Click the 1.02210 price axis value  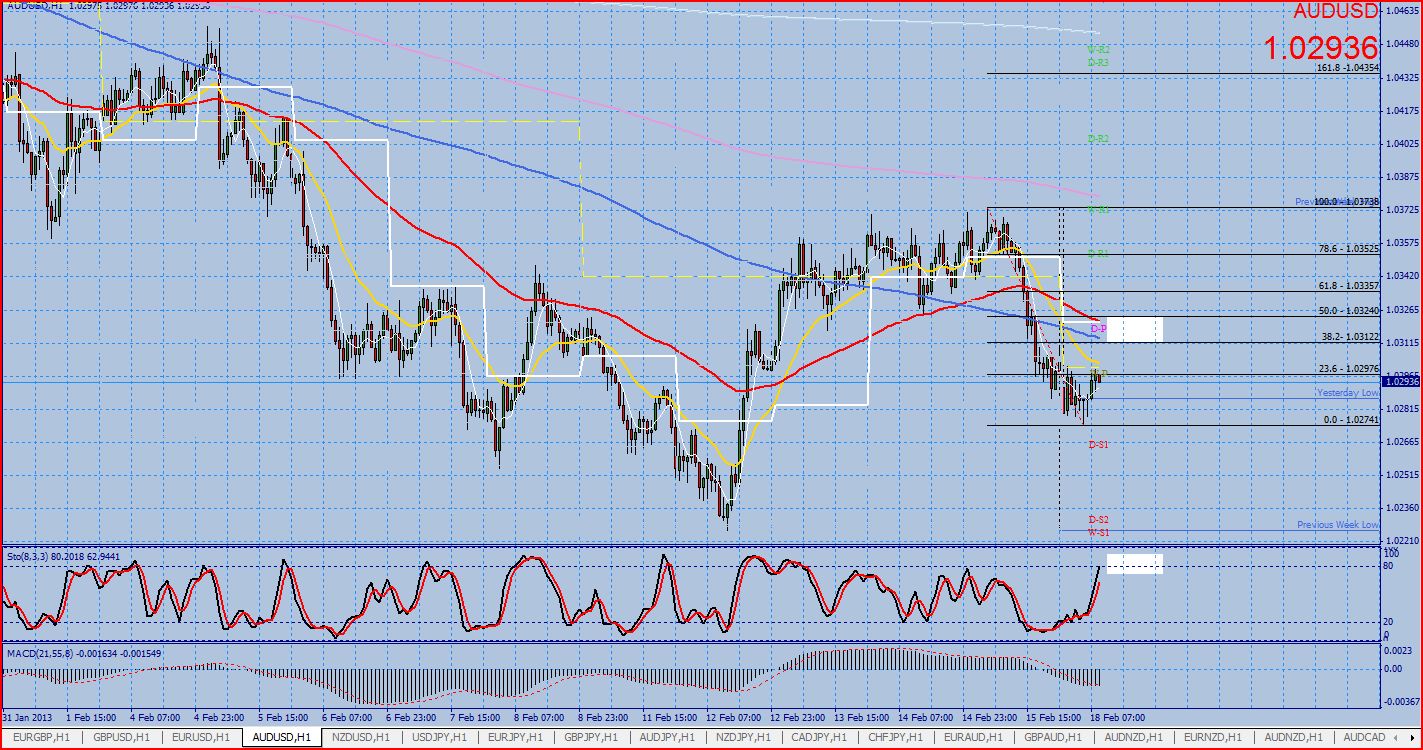[1400, 540]
